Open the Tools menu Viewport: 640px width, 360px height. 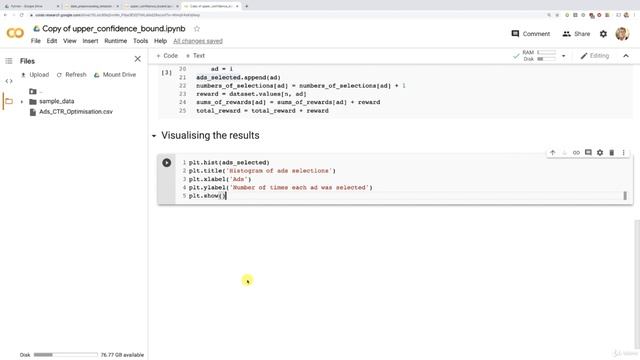pos(140,41)
